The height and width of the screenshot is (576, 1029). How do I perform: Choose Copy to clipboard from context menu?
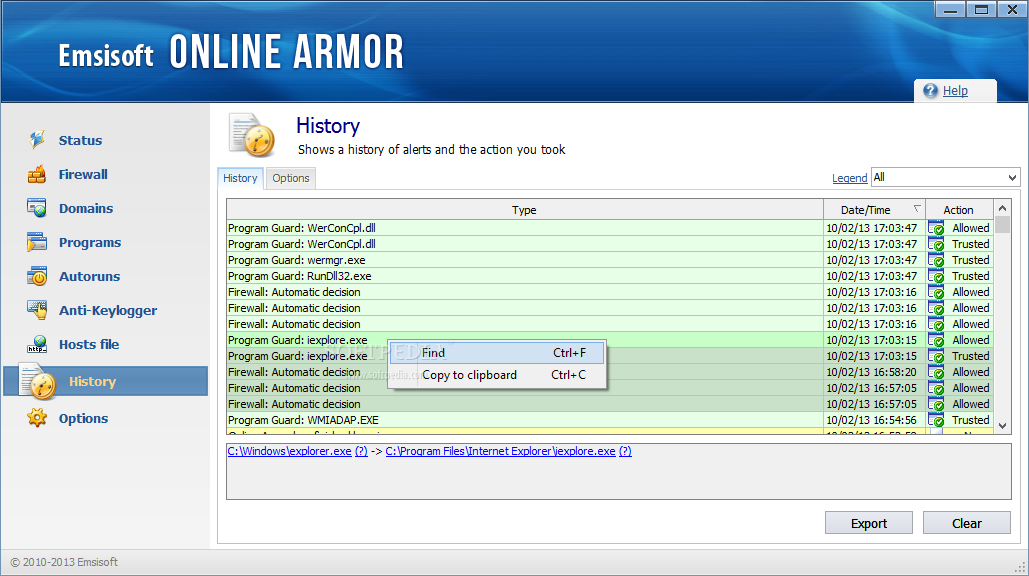pos(497,375)
